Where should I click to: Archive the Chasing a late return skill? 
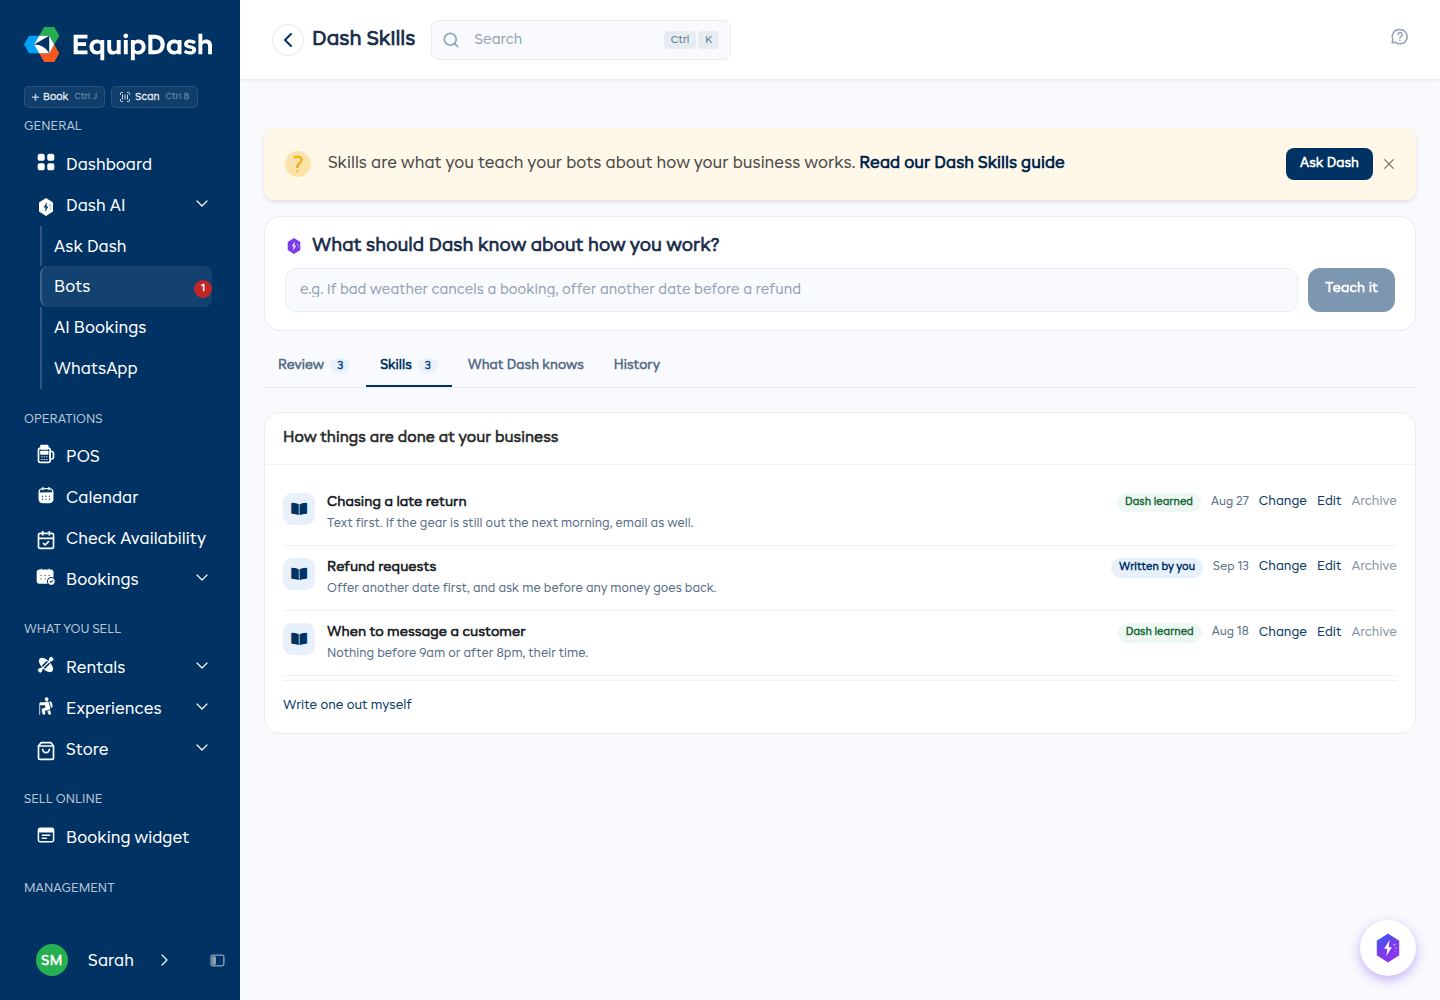[1374, 501]
